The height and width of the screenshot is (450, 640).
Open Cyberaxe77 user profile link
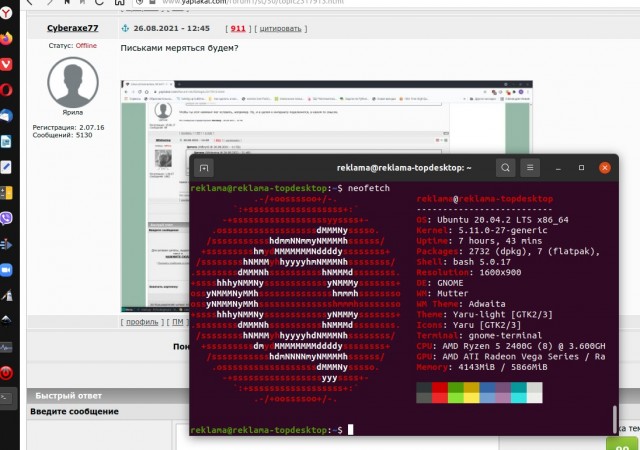point(73,28)
